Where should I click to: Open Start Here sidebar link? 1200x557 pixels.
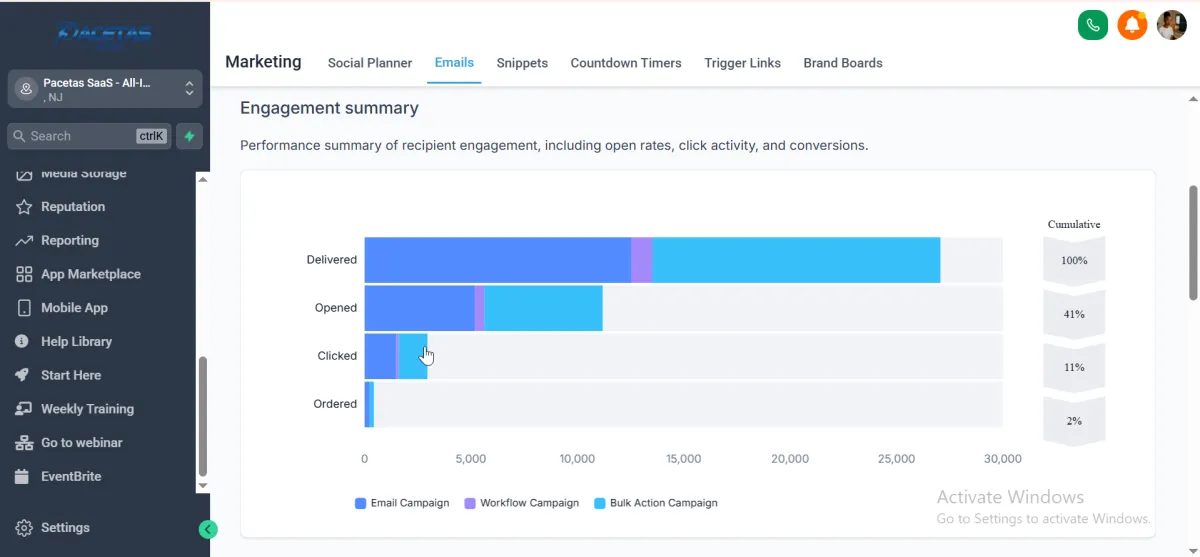pyautogui.click(x=71, y=375)
